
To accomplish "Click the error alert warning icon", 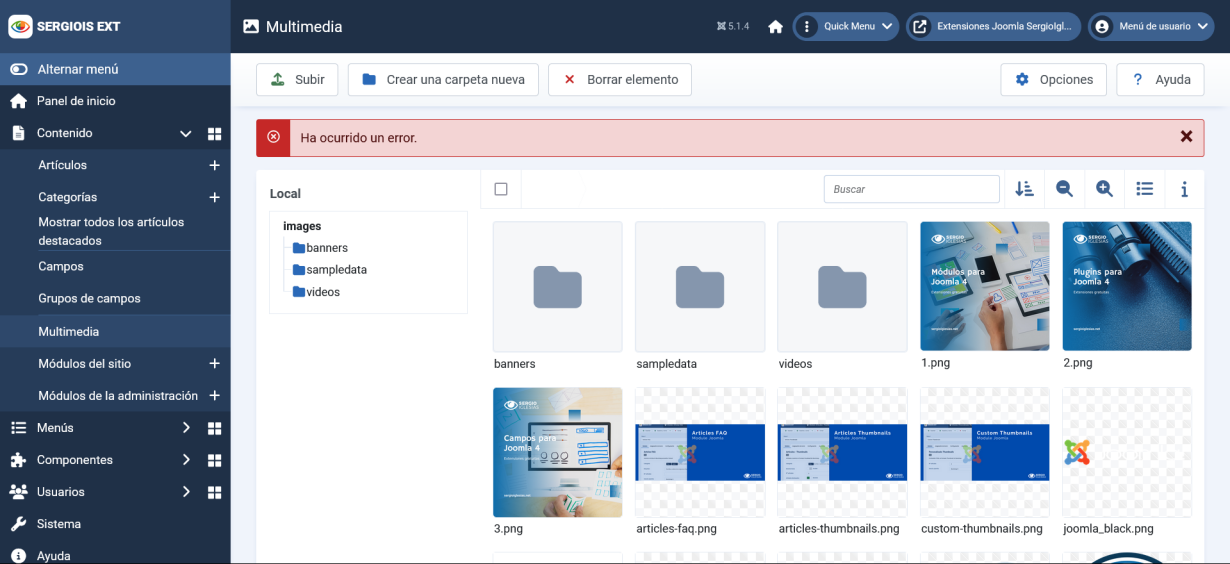I will [x=273, y=138].
